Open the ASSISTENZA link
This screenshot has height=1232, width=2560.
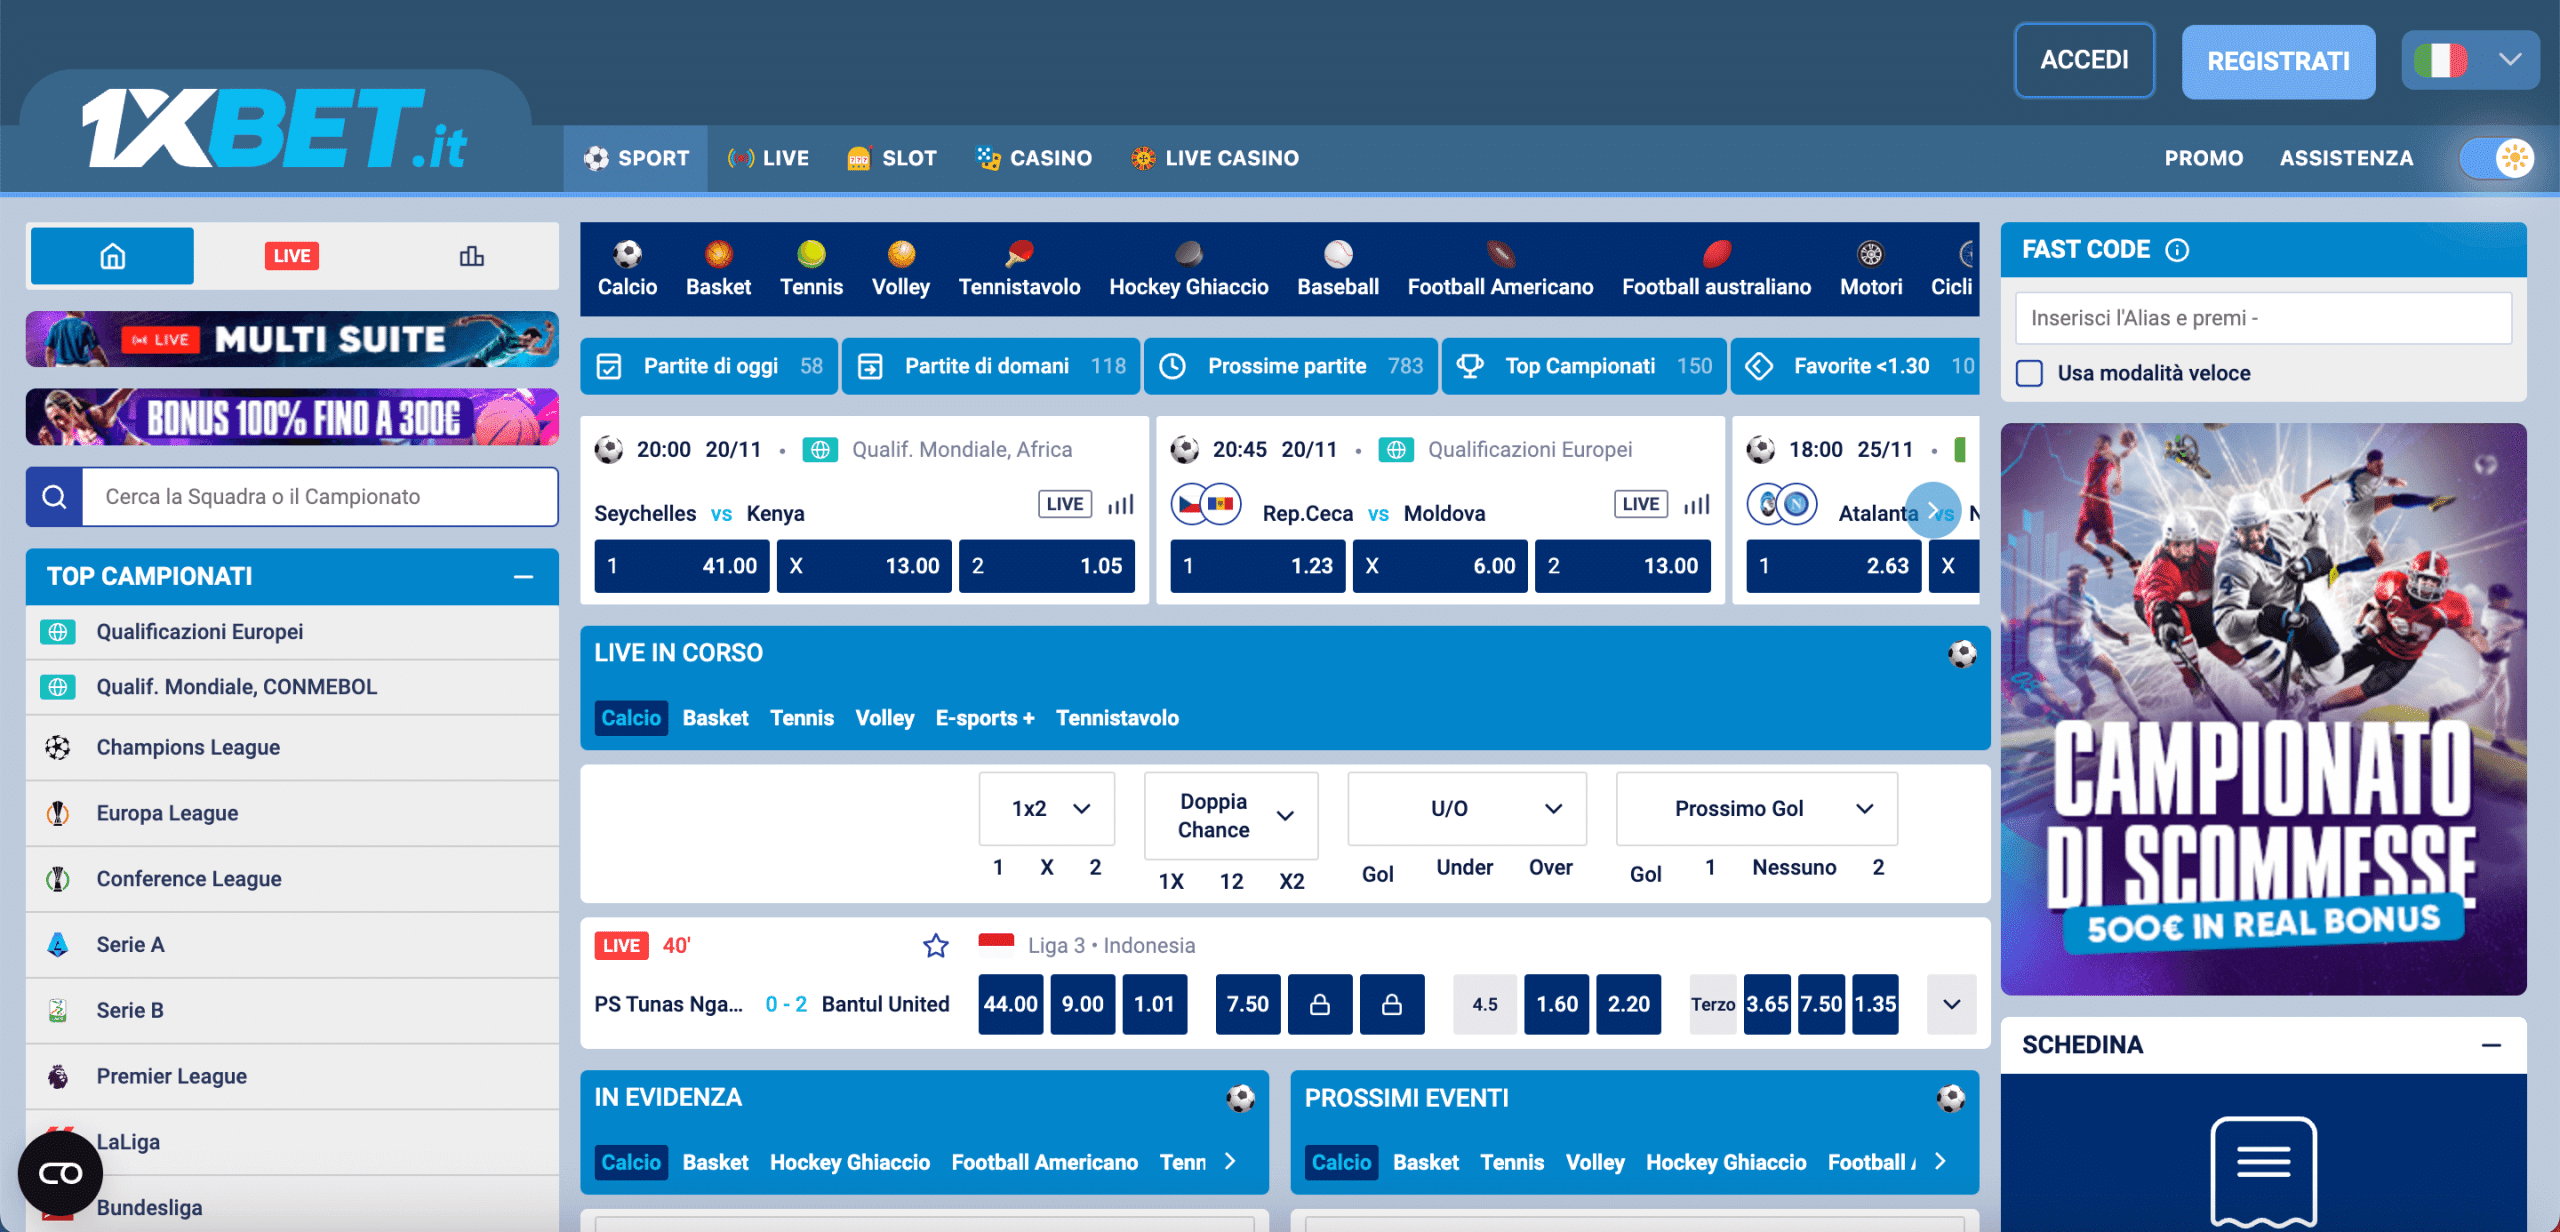(2346, 158)
